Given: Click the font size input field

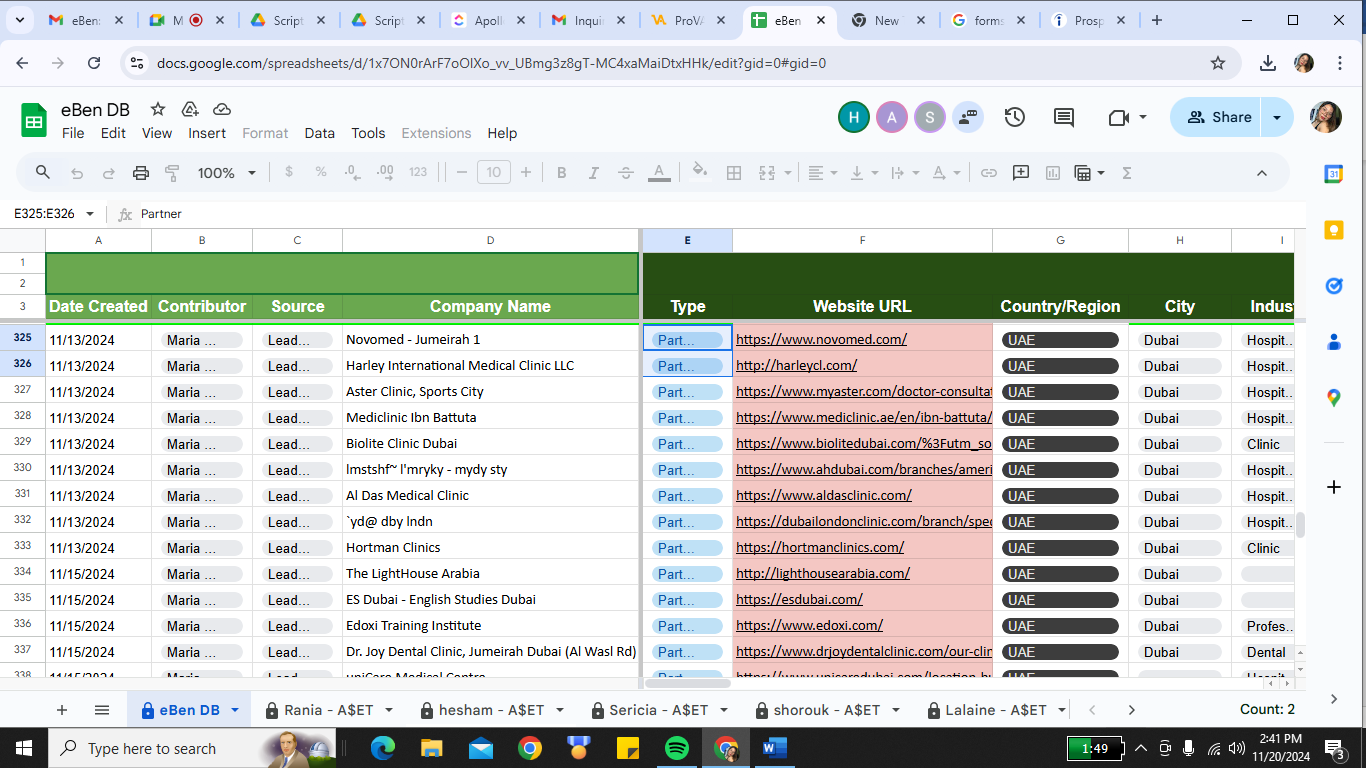Looking at the screenshot, I should [494, 173].
